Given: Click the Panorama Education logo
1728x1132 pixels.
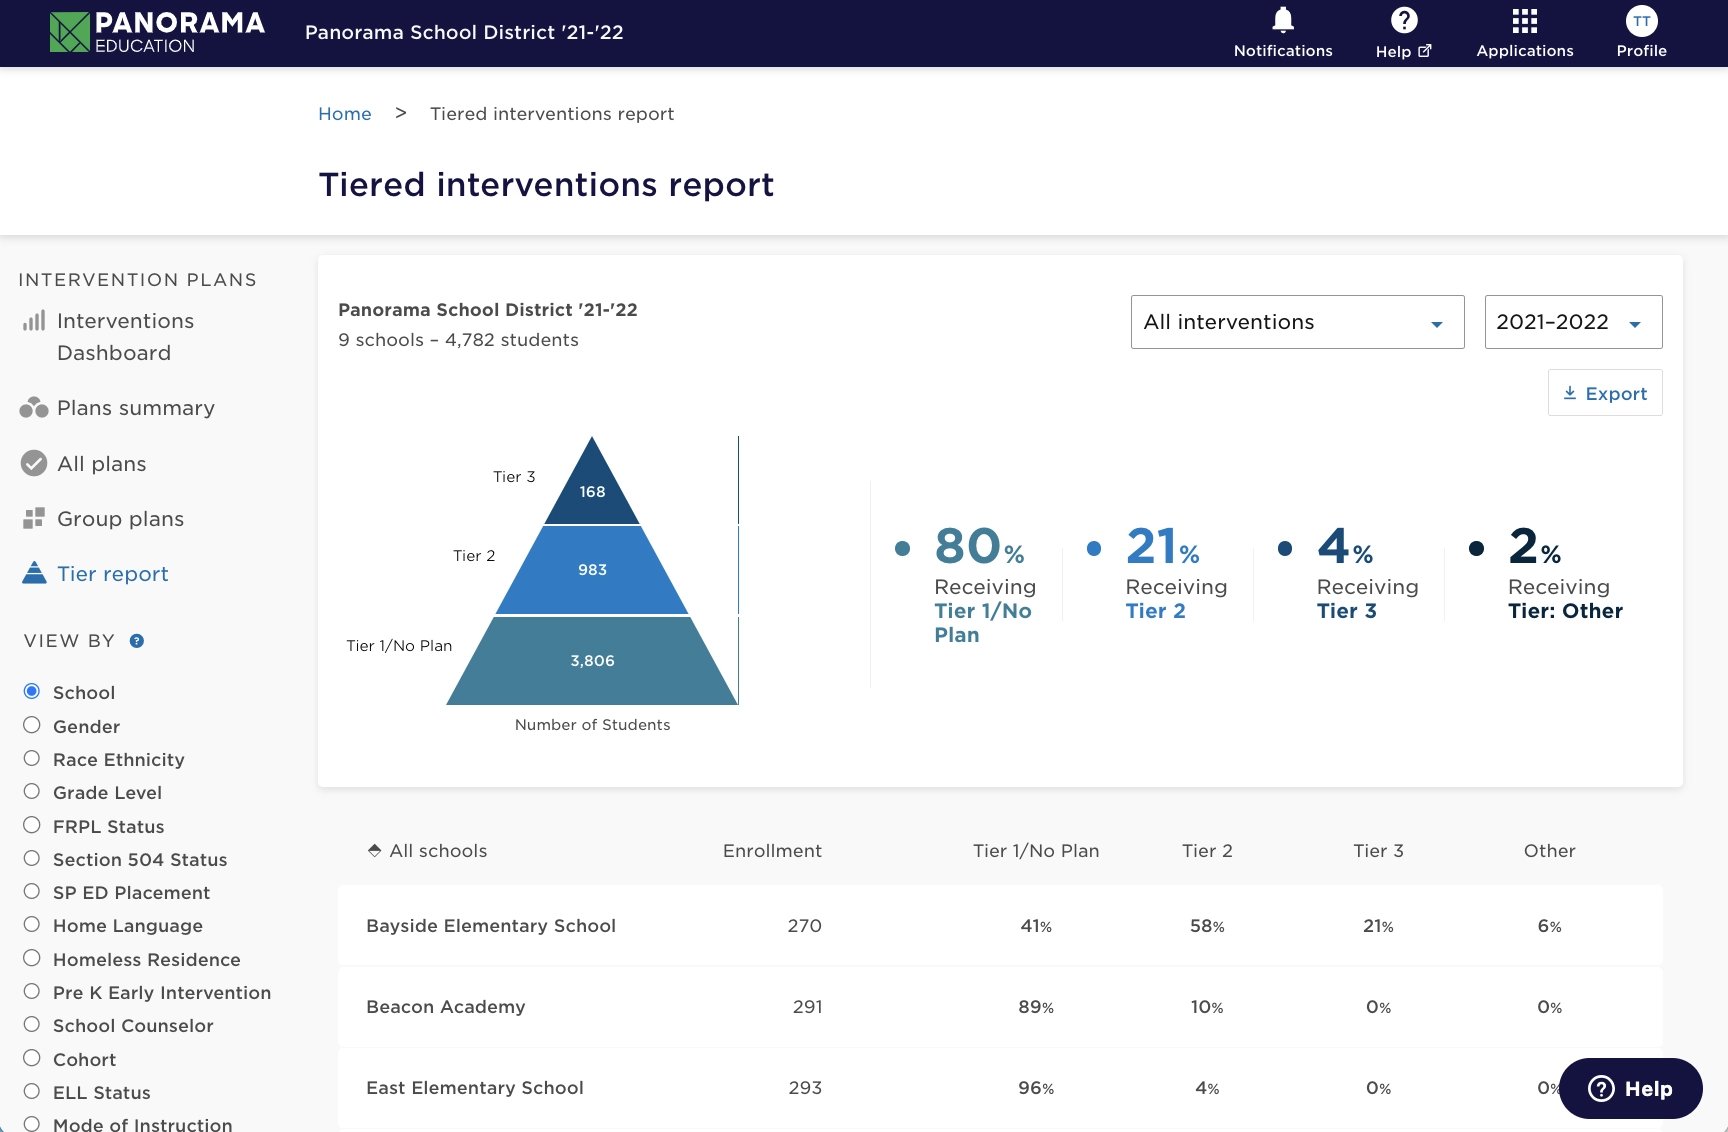Looking at the screenshot, I should tap(156, 30).
